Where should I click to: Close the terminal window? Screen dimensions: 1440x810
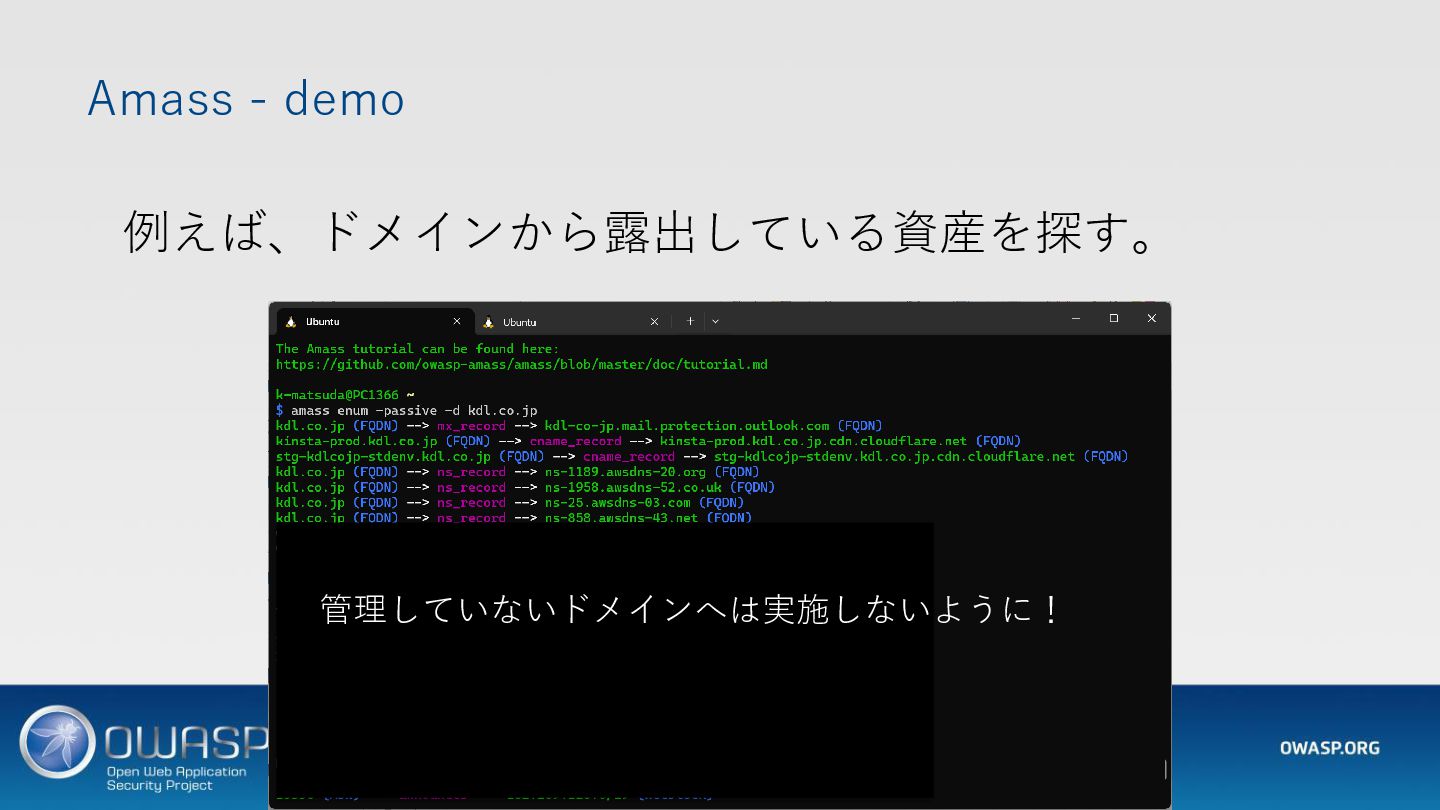1152,318
